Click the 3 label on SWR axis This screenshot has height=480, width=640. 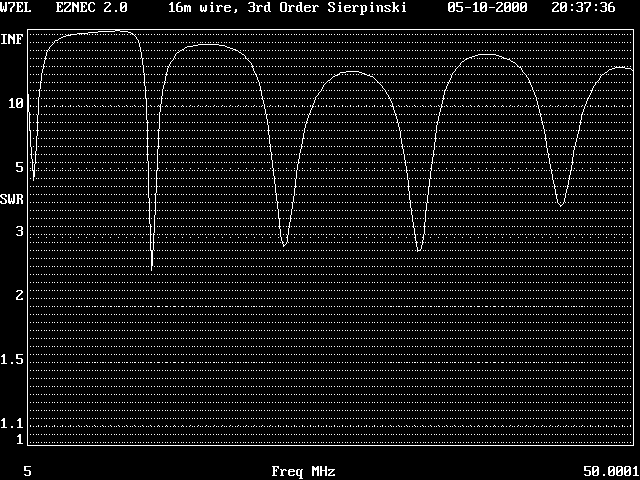pyautogui.click(x=20, y=231)
